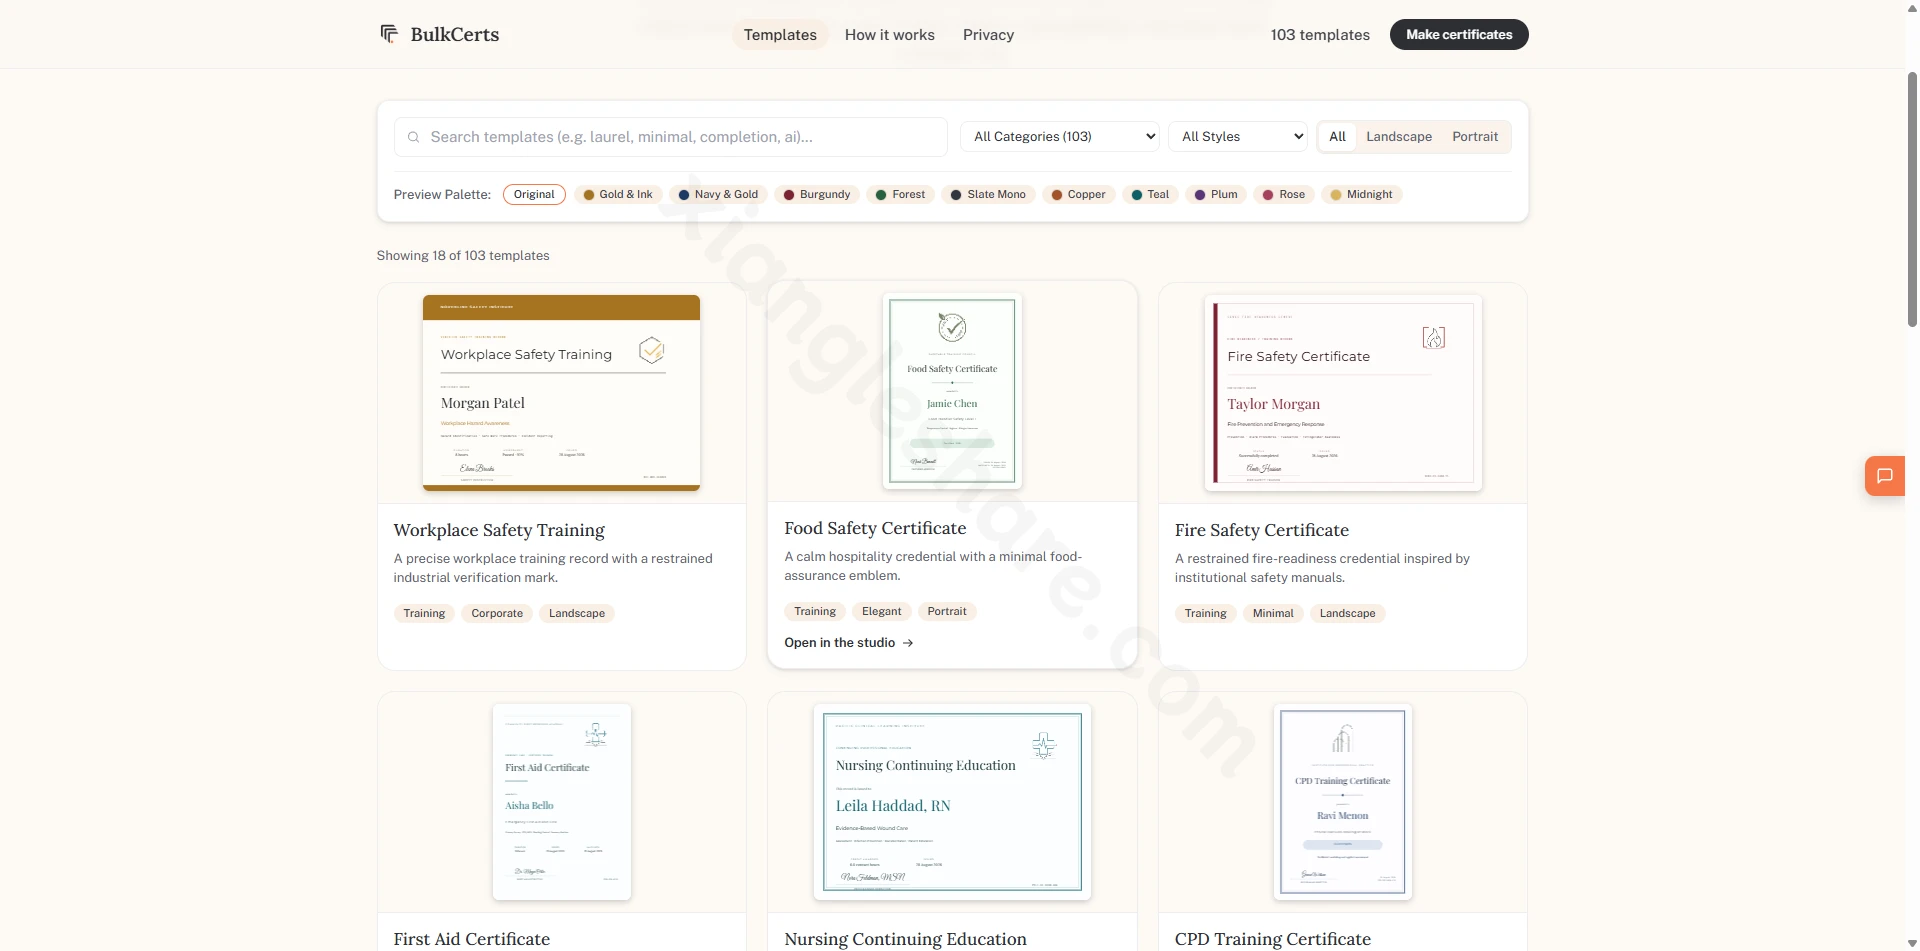Choose the Forest preview palette
The image size is (1920, 951).
(900, 195)
